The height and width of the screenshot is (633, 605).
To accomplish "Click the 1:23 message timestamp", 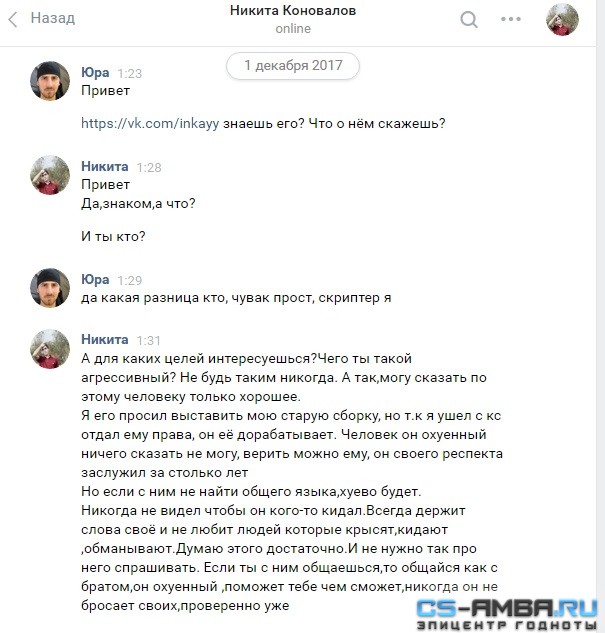I will 130,73.
